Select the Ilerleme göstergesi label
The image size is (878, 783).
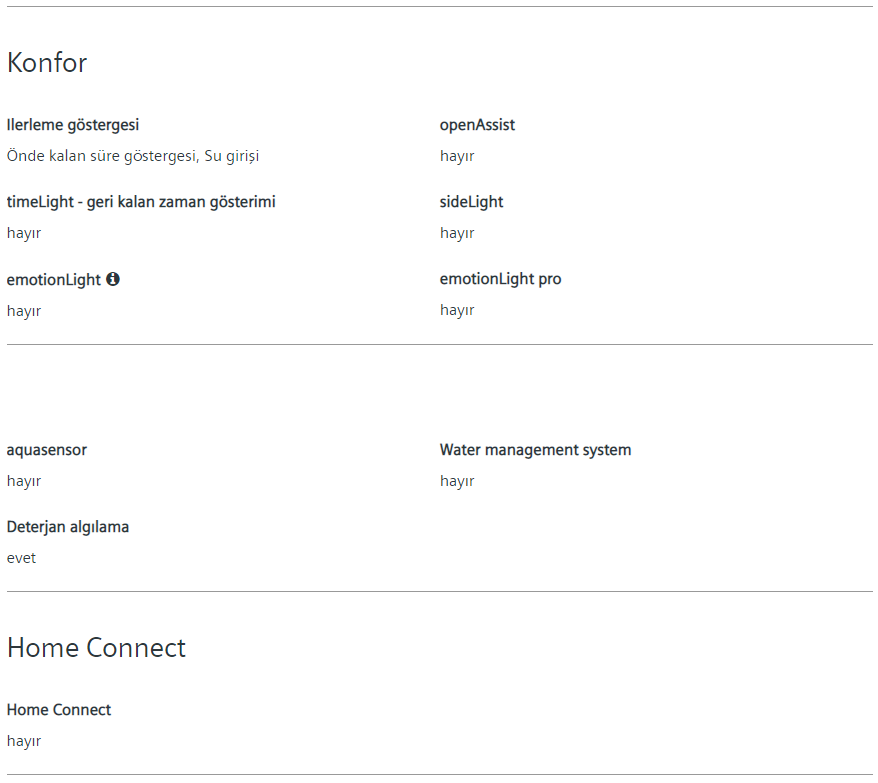[73, 125]
